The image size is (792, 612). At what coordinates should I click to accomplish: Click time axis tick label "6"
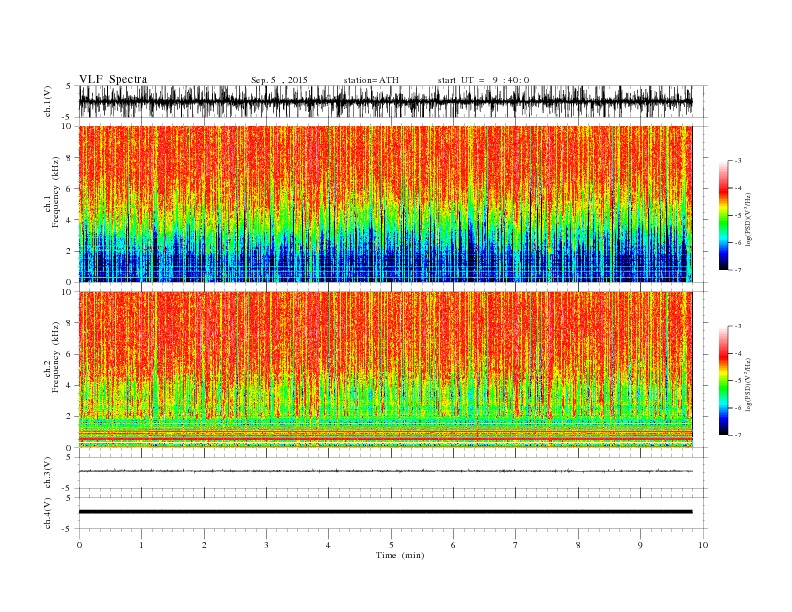point(453,545)
